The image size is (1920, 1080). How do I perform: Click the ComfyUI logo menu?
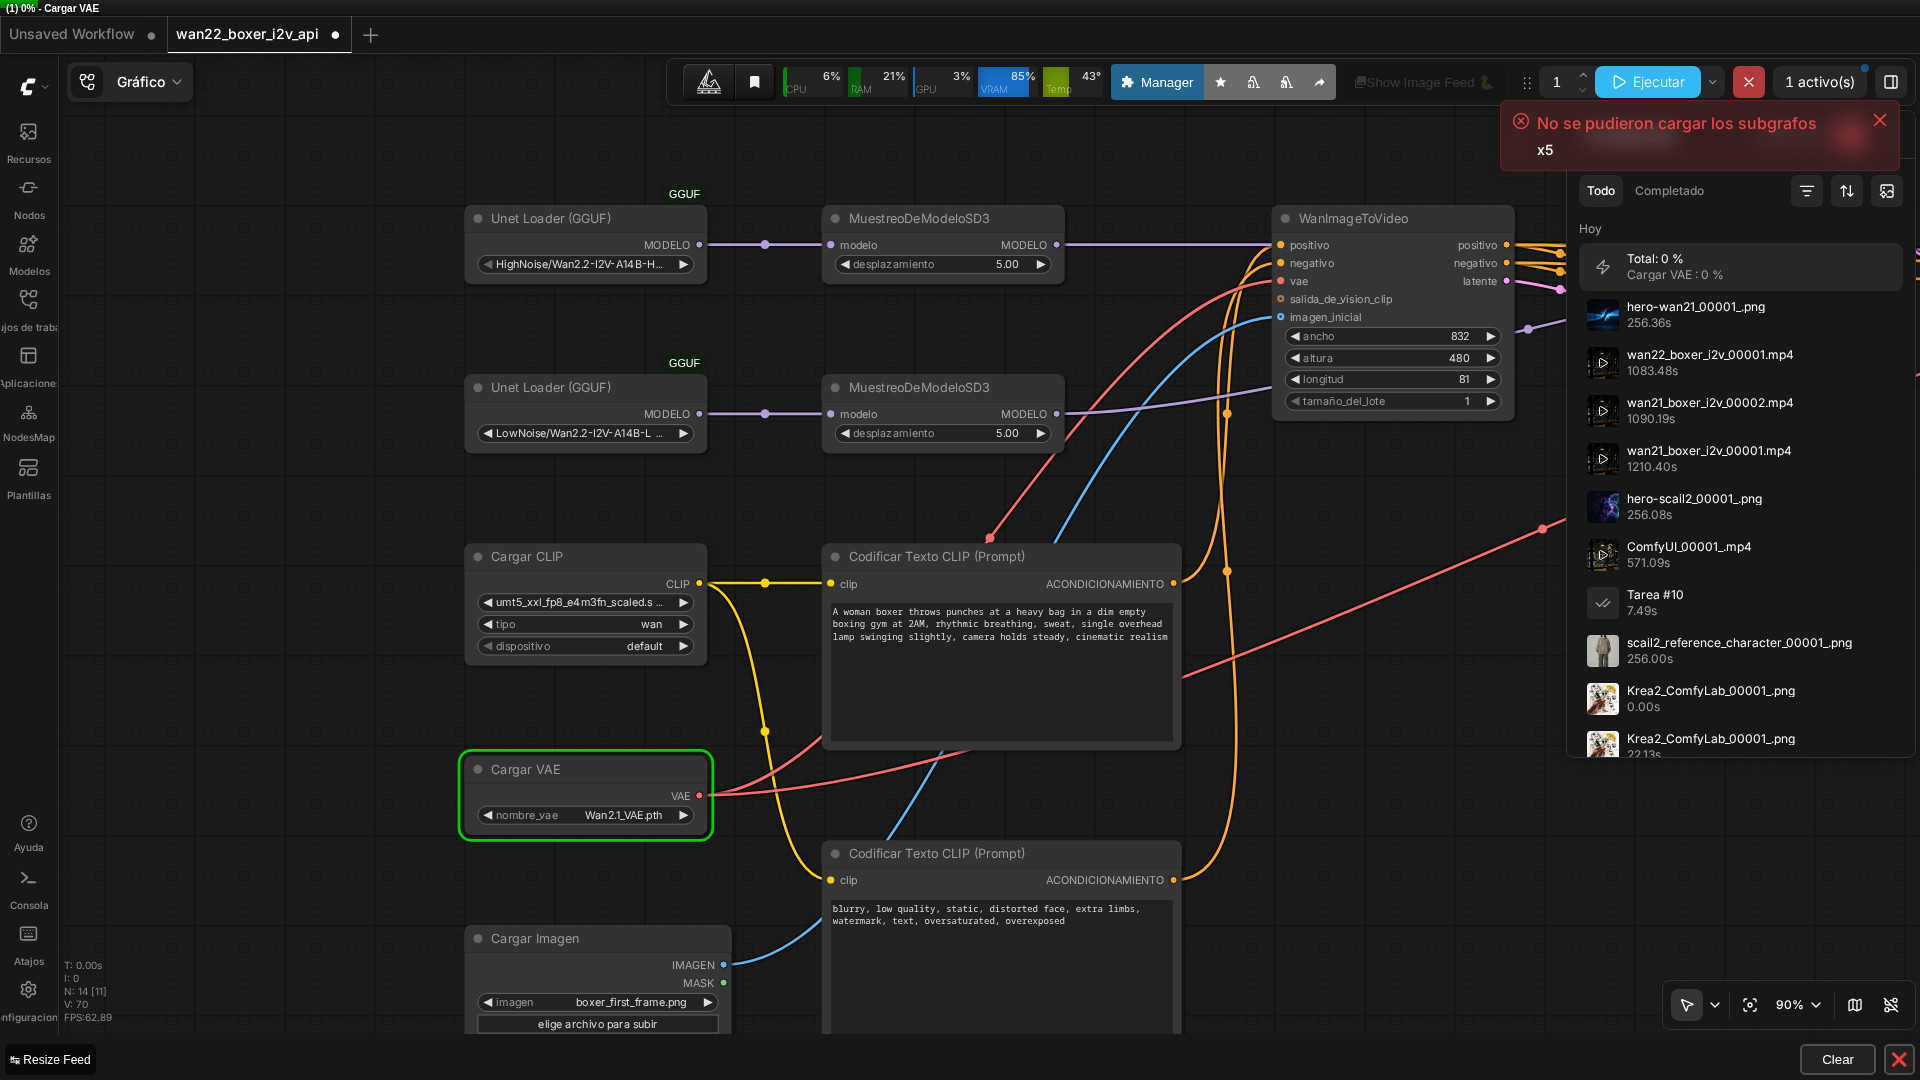pyautogui.click(x=34, y=87)
